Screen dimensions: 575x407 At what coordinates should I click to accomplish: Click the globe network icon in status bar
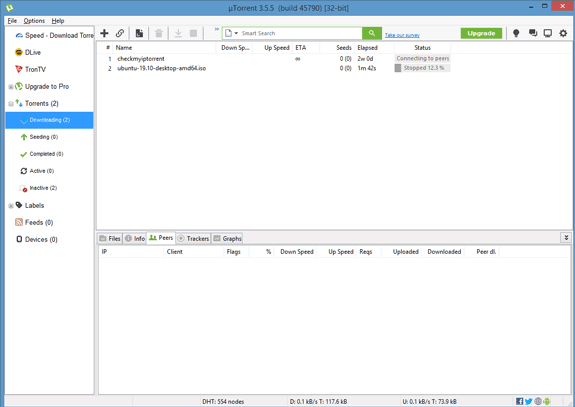click(538, 402)
